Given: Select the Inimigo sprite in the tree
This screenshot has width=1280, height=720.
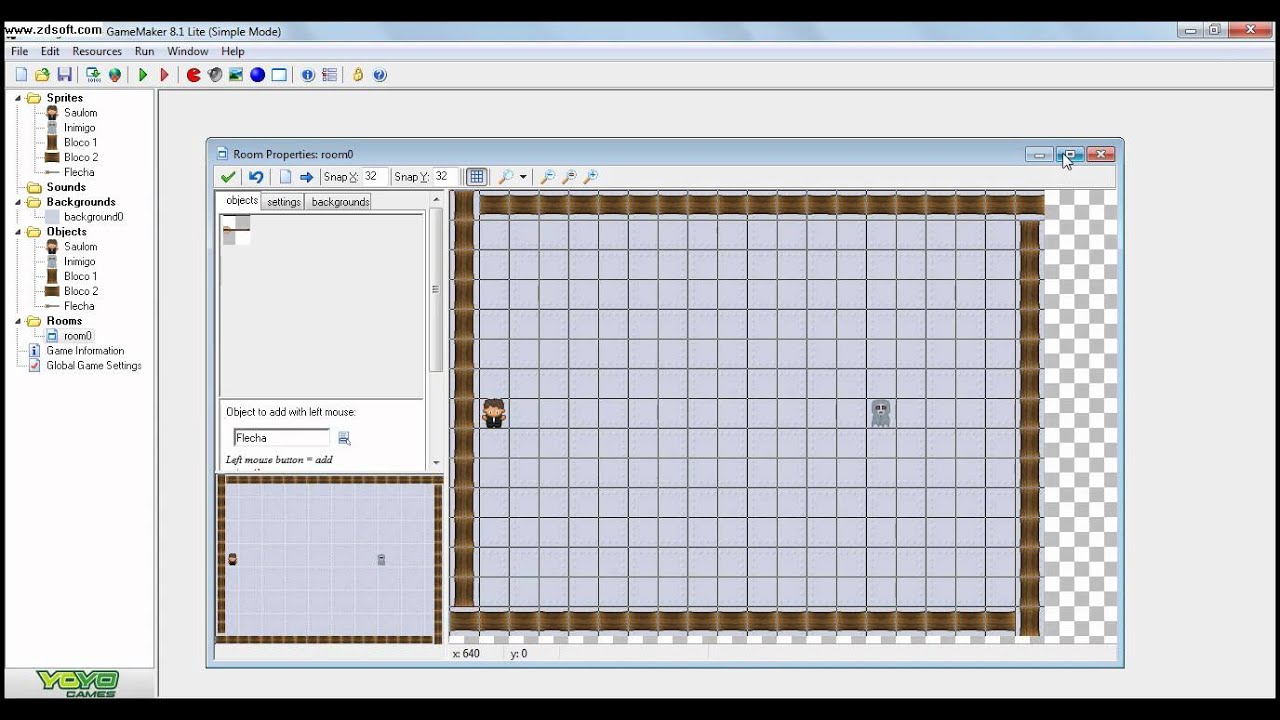Looking at the screenshot, I should 80,128.
